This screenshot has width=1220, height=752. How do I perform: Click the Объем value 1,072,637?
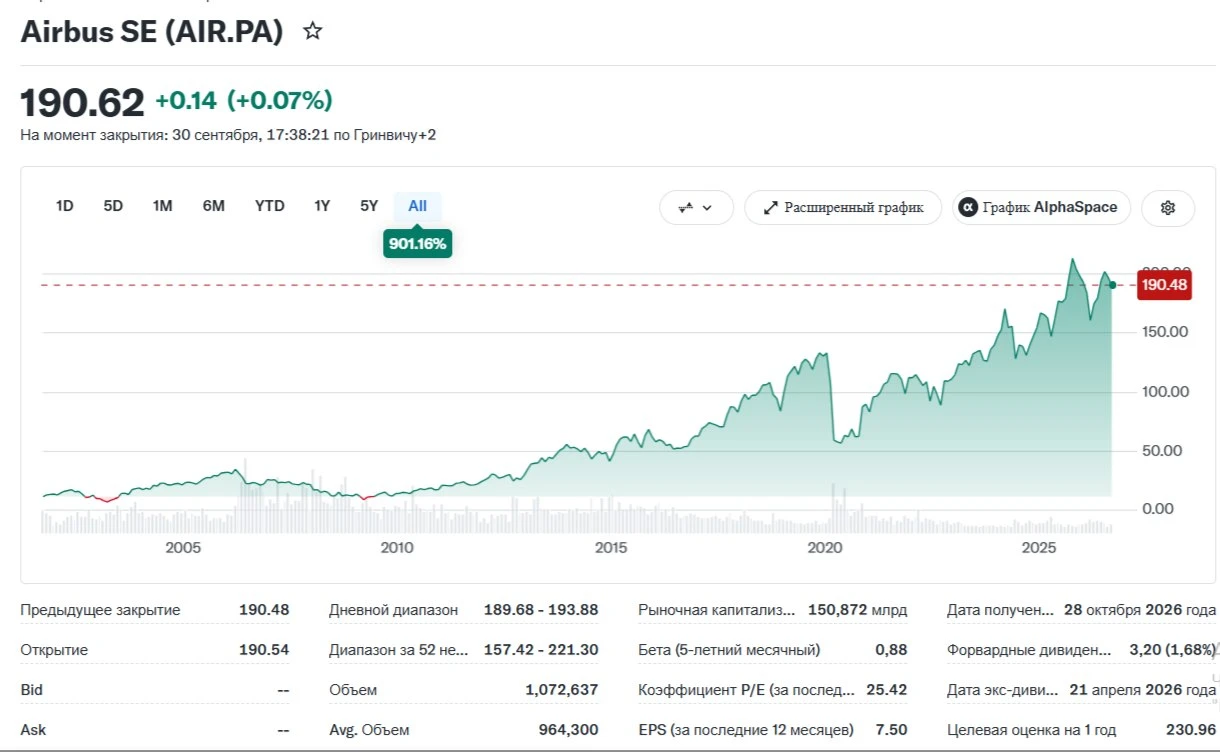pyautogui.click(x=562, y=690)
